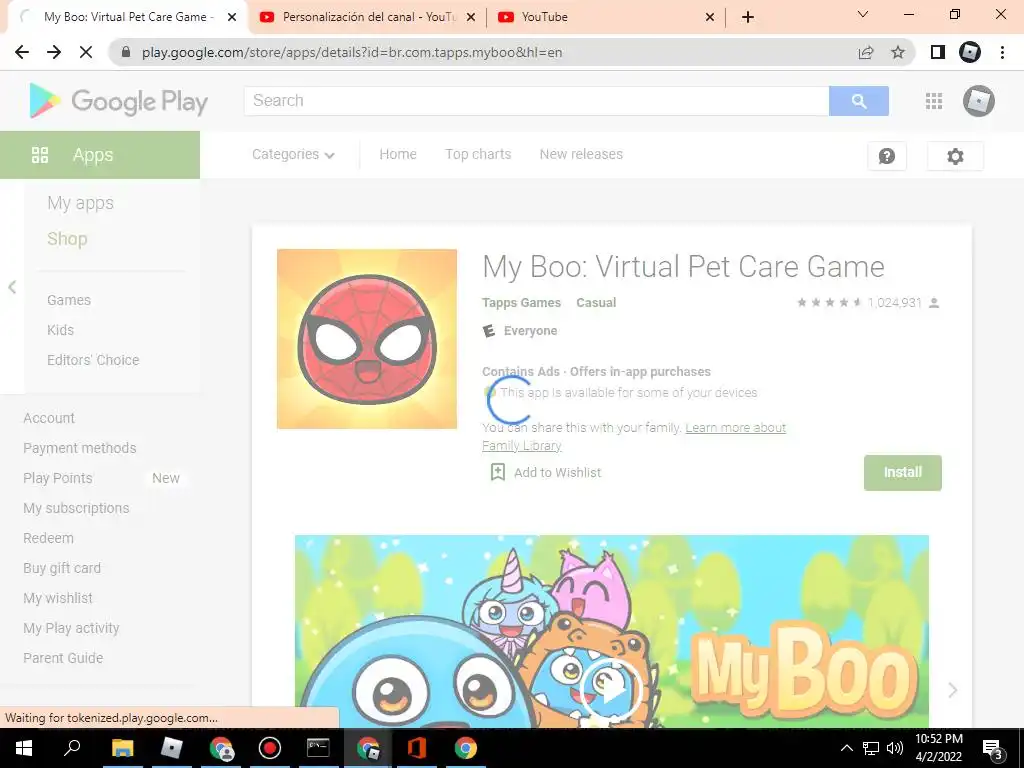
Task: Click the blue search magnifier button
Action: 859,101
